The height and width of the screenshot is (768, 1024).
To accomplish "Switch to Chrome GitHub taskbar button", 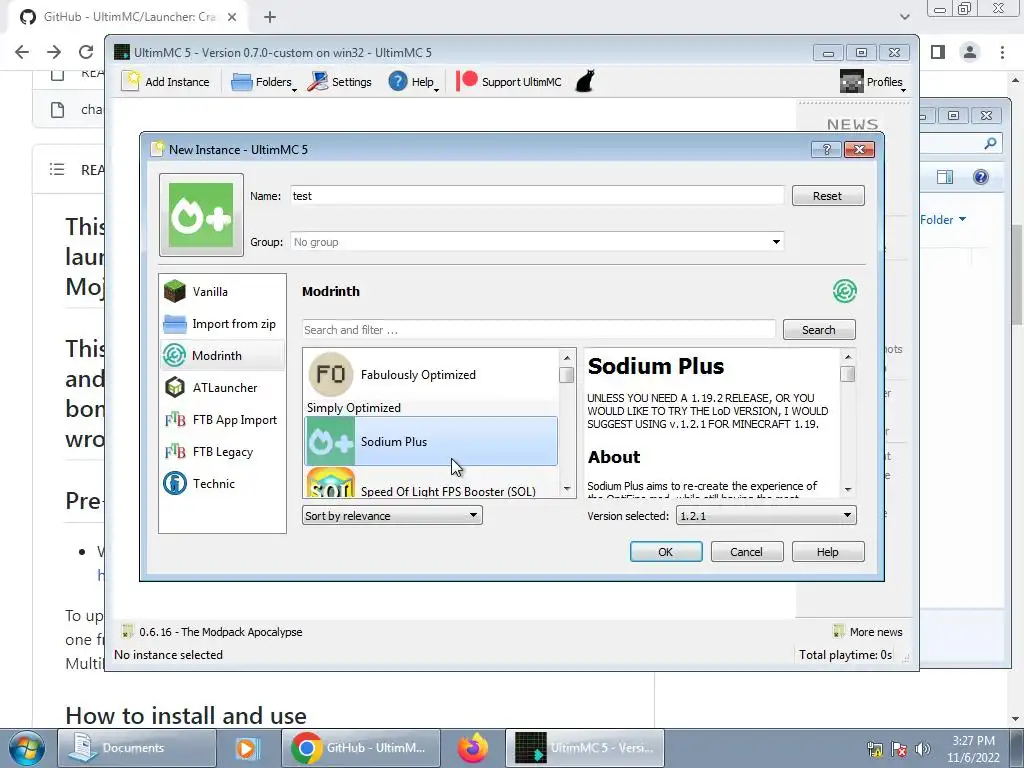I will pos(361,748).
